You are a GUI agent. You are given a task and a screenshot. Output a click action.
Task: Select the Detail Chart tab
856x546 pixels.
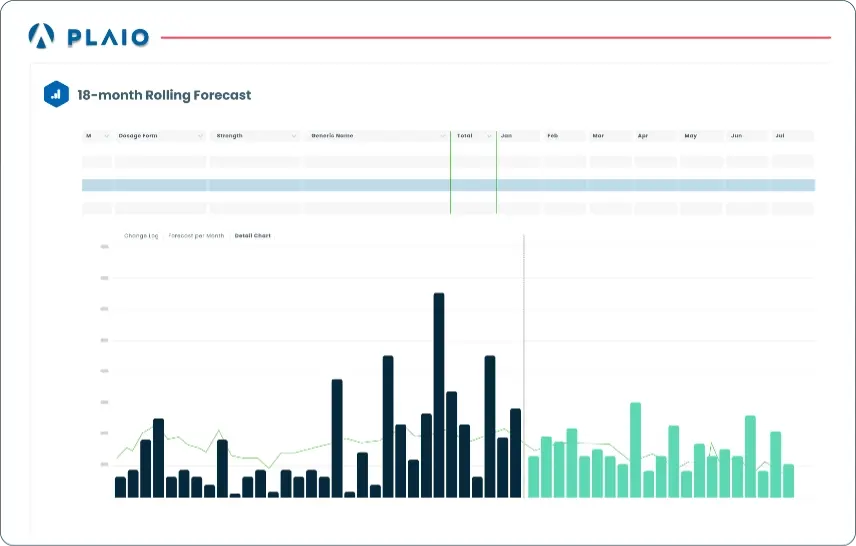coord(253,236)
